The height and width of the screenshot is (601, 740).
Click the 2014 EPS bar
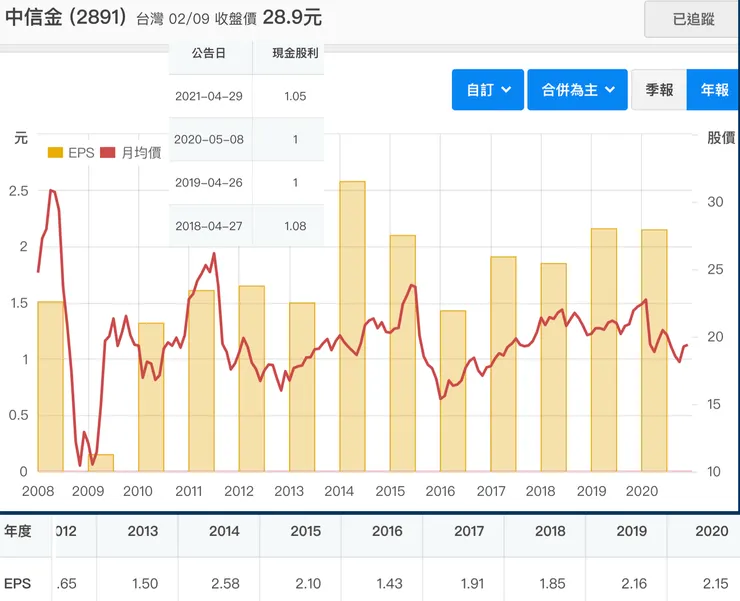click(x=352, y=326)
